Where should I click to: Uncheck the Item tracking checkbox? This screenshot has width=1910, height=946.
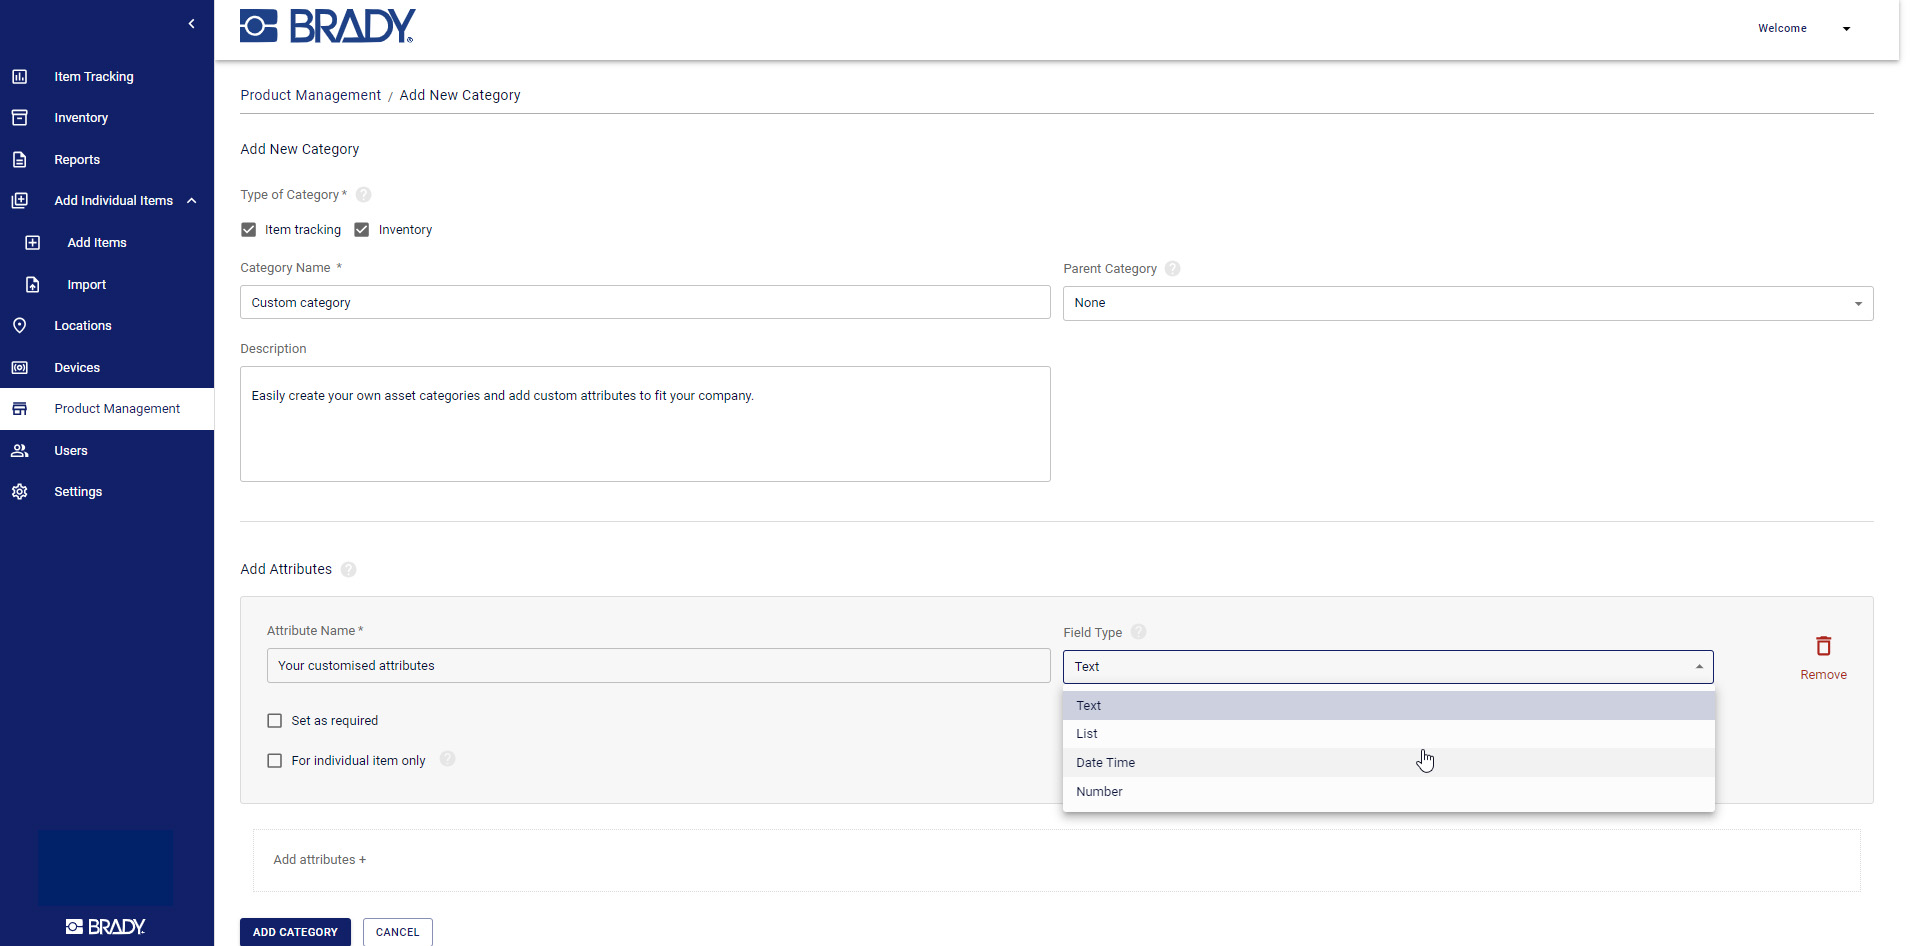[x=249, y=230]
